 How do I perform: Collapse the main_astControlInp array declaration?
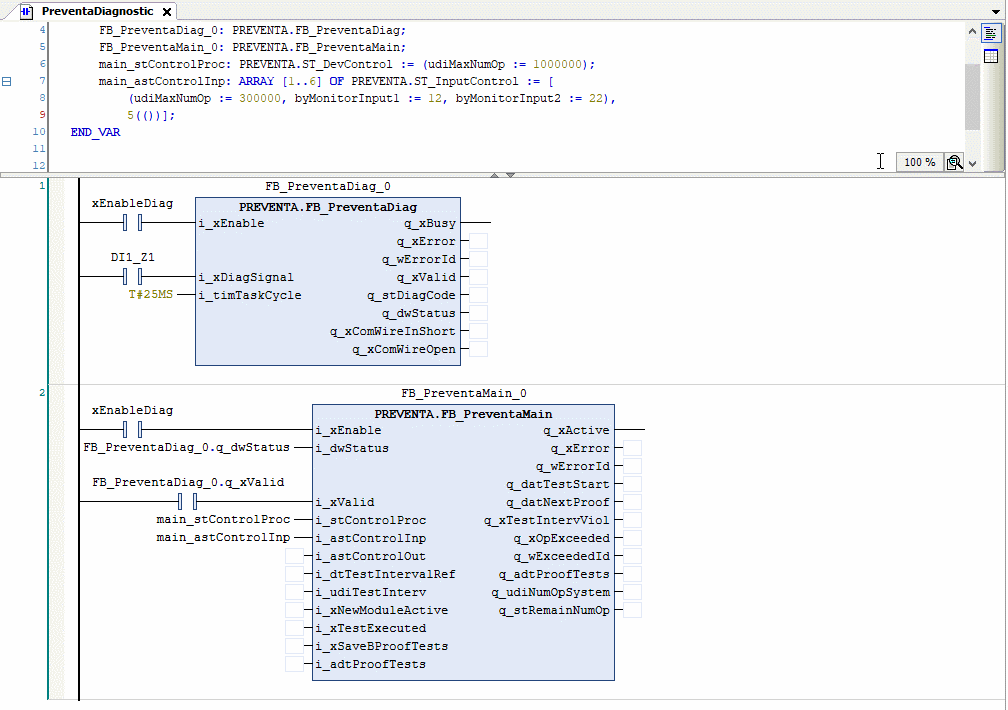(x=7, y=81)
